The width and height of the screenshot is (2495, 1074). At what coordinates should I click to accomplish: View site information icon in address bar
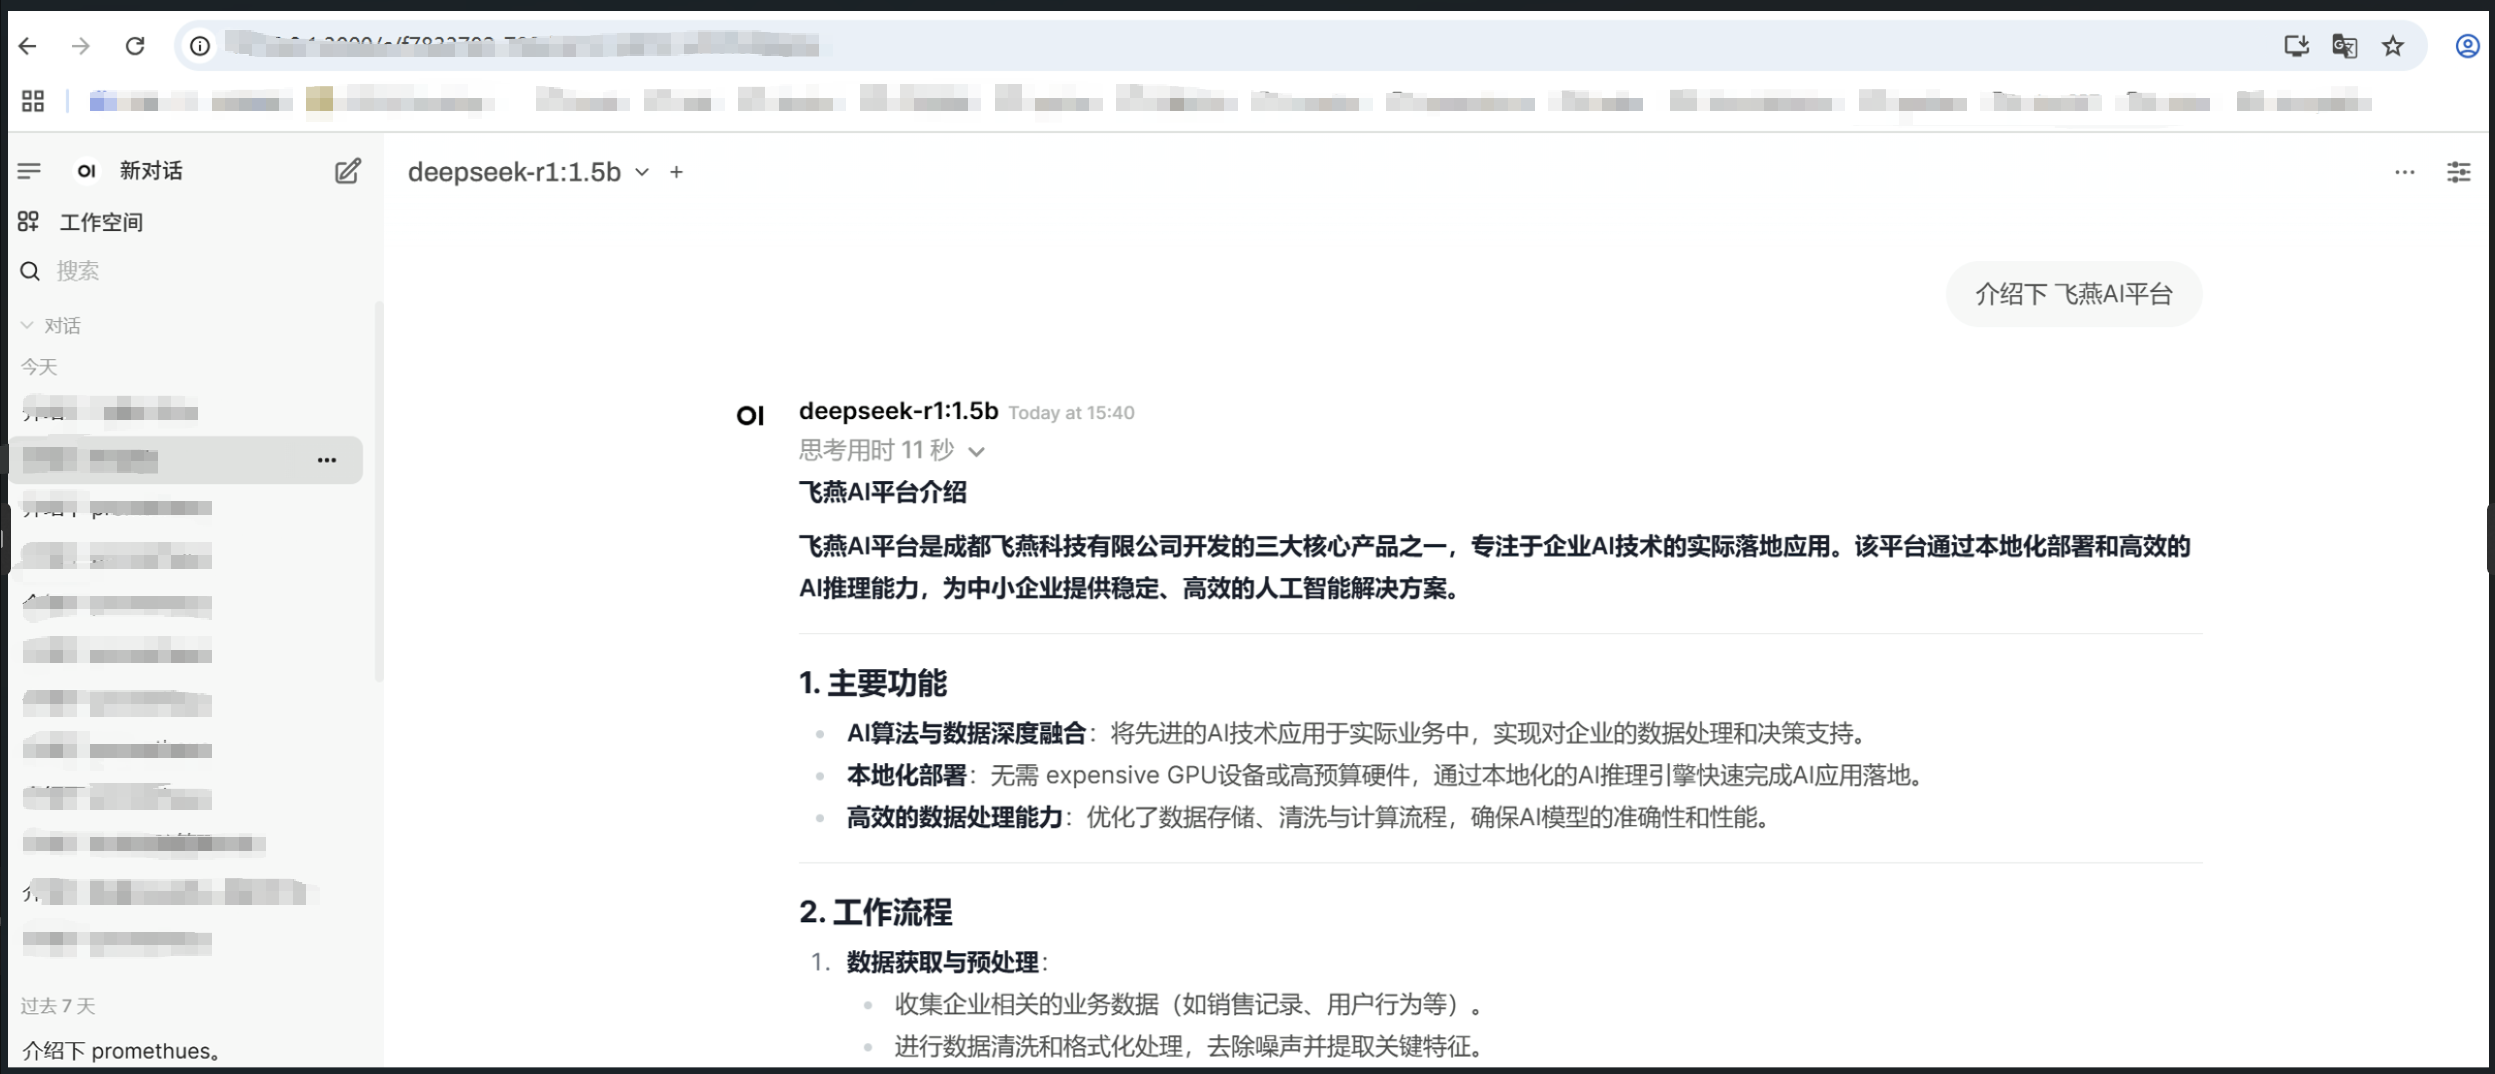pos(200,46)
